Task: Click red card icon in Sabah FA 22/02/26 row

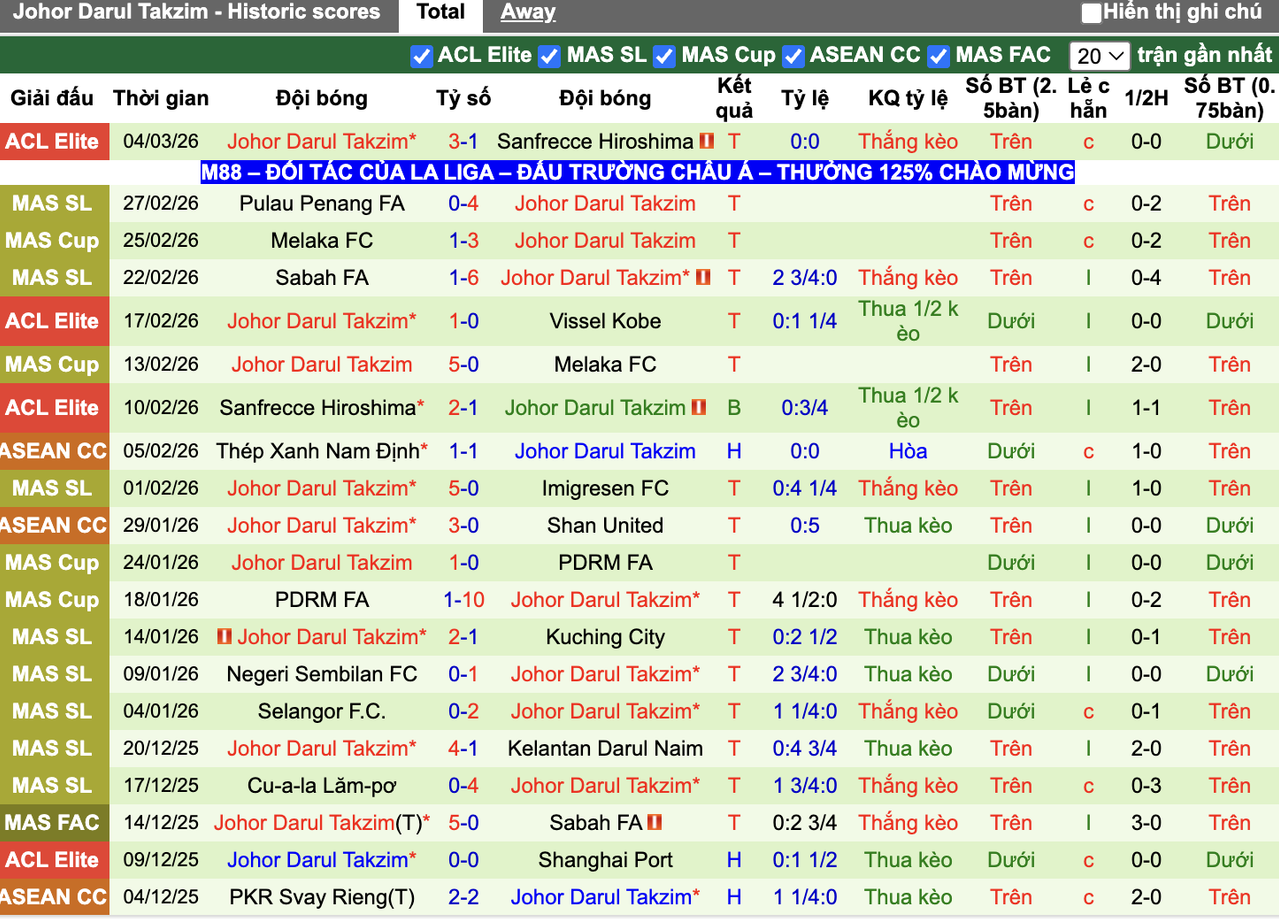Action: (x=703, y=277)
